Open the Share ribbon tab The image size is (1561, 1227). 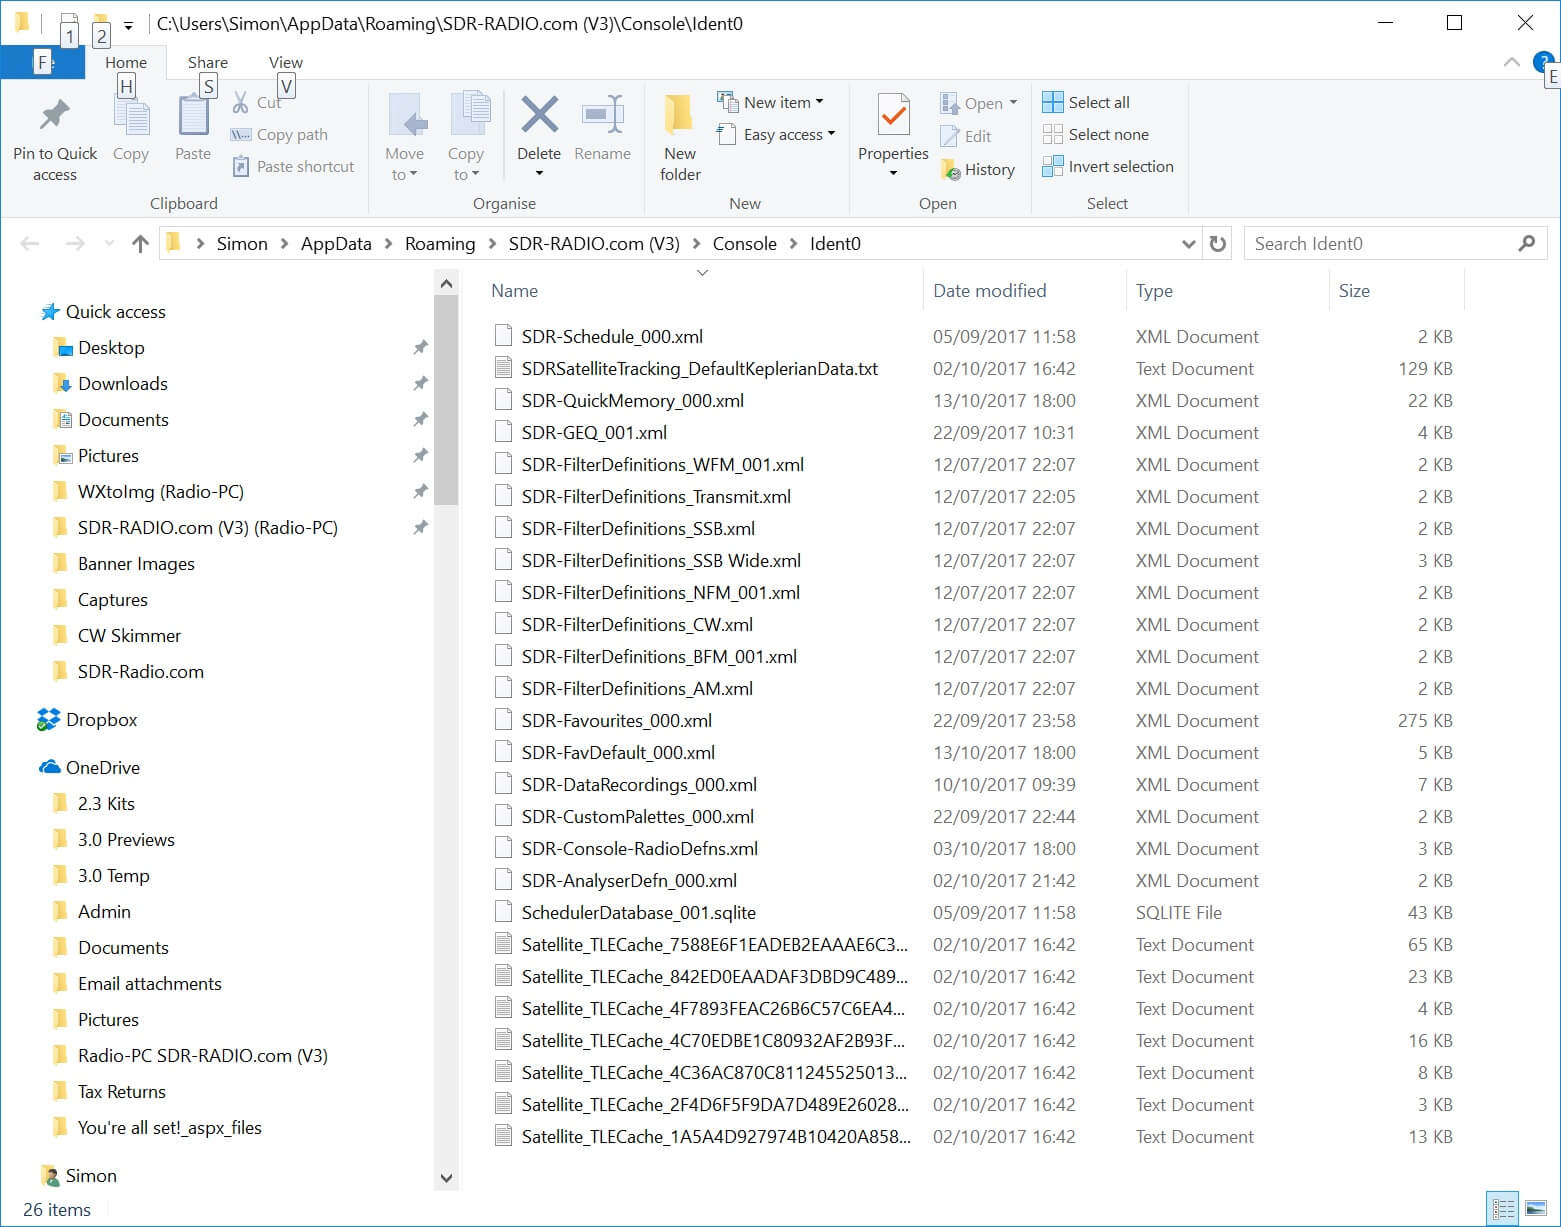tap(207, 62)
